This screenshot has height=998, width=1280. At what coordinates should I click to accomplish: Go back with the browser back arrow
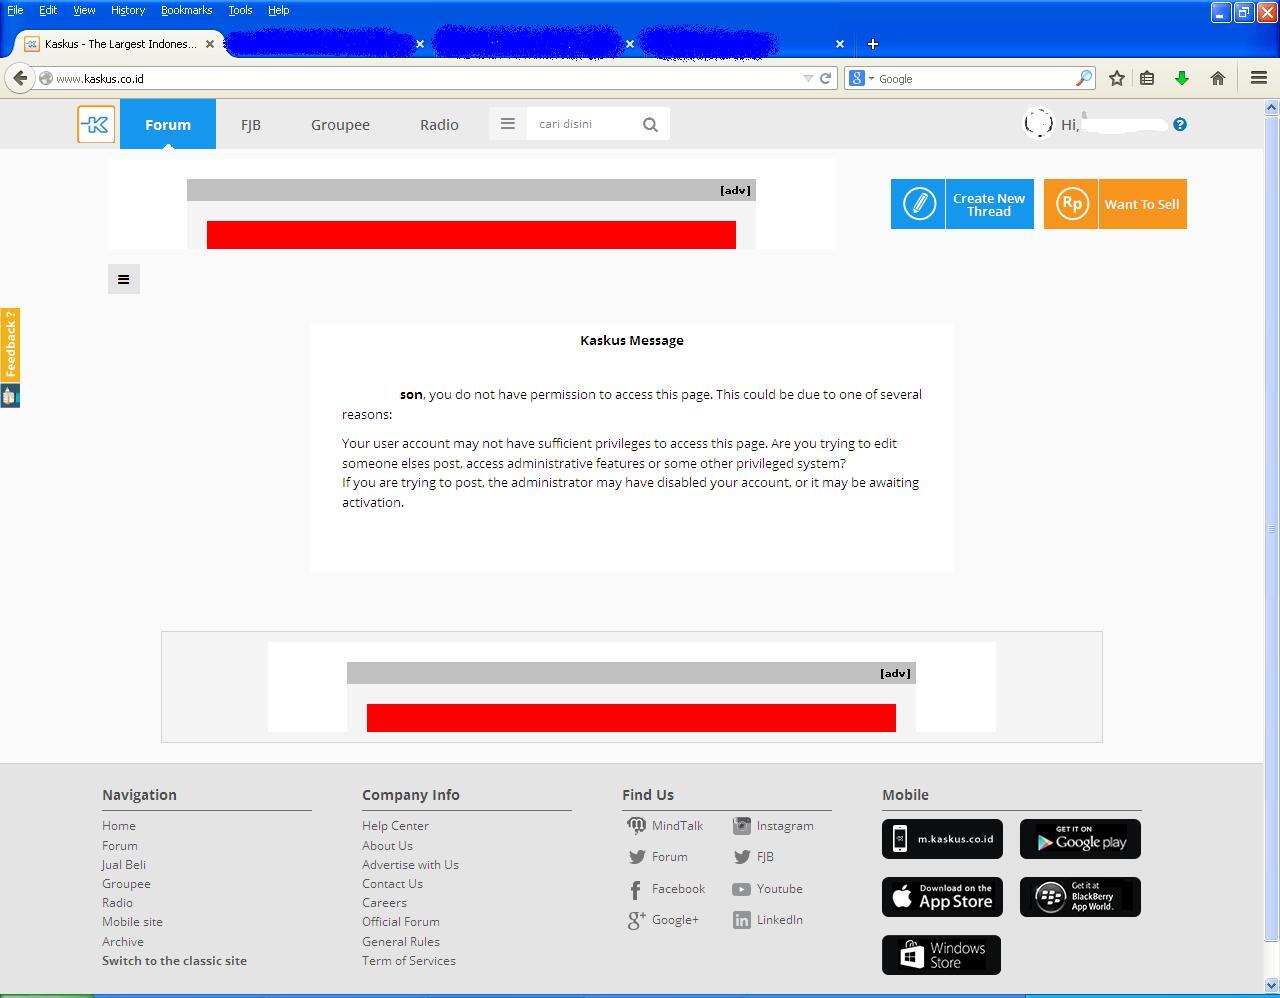(x=20, y=78)
